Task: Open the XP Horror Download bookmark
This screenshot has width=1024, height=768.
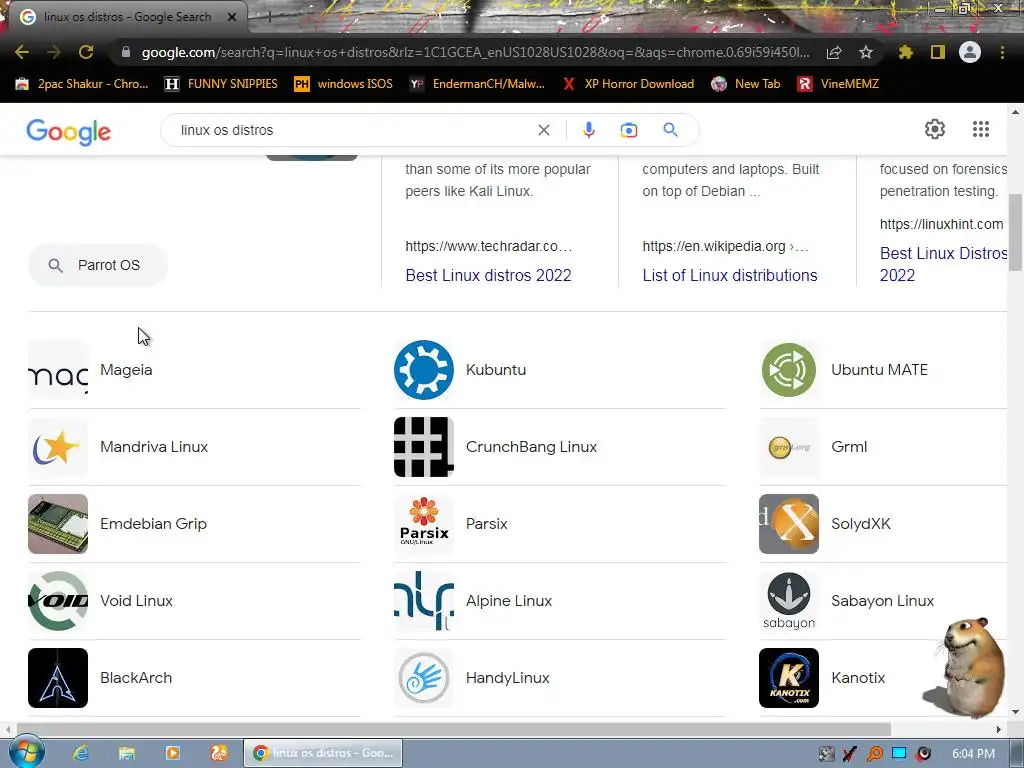Action: (628, 84)
